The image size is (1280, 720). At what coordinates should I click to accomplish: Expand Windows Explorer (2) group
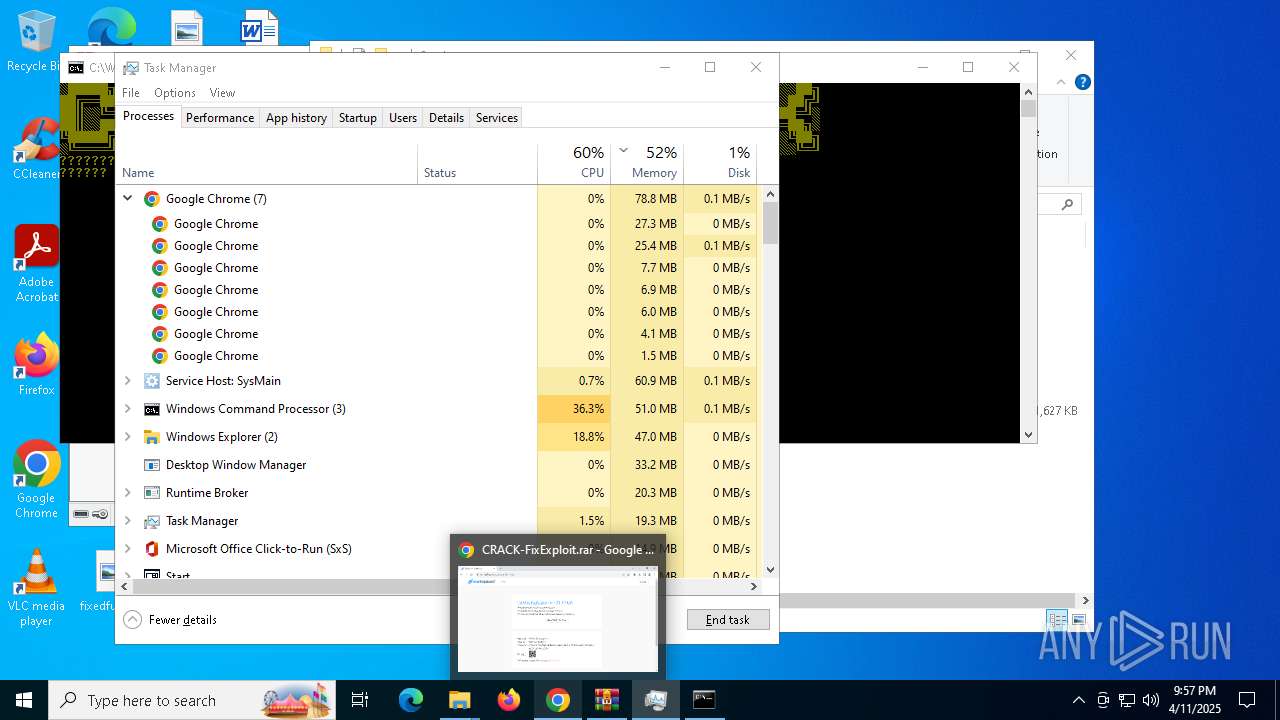tap(127, 437)
